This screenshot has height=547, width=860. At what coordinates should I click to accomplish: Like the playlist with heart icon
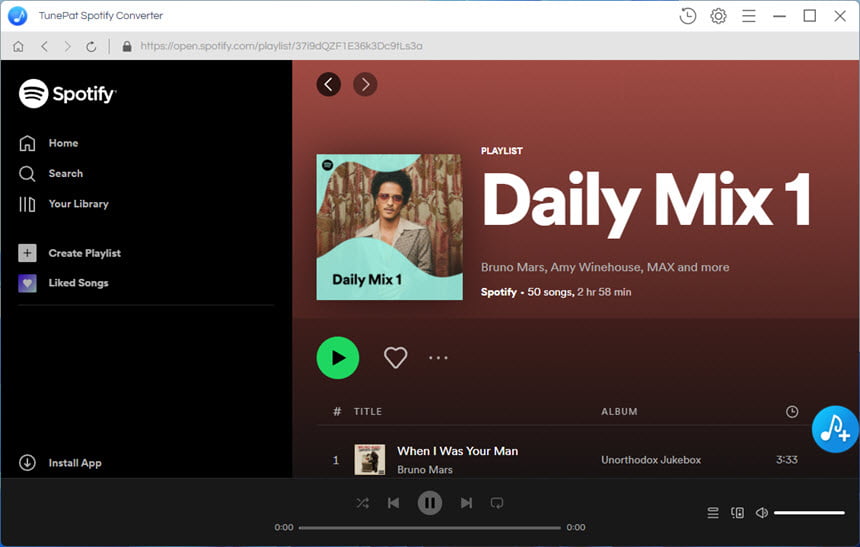coord(395,358)
